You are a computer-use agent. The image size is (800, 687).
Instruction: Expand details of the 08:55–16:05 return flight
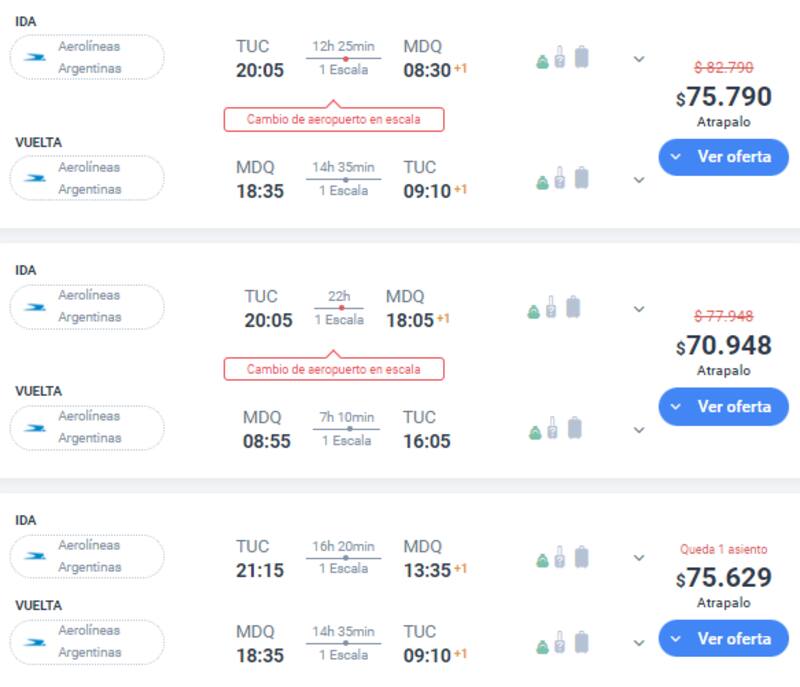point(639,430)
